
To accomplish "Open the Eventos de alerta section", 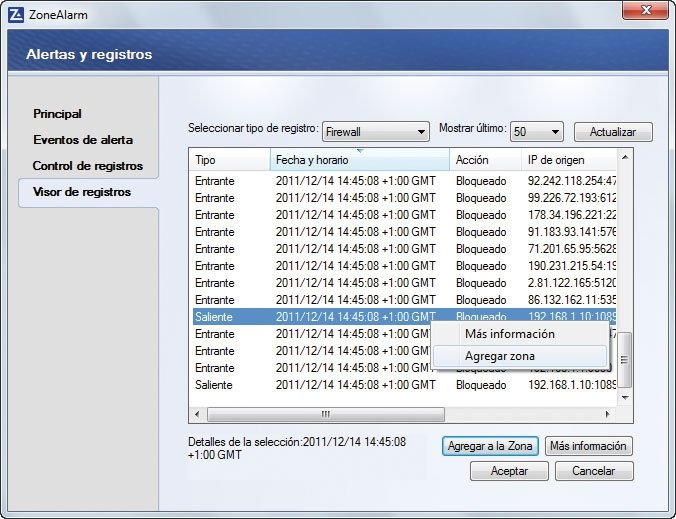I will coord(83,140).
